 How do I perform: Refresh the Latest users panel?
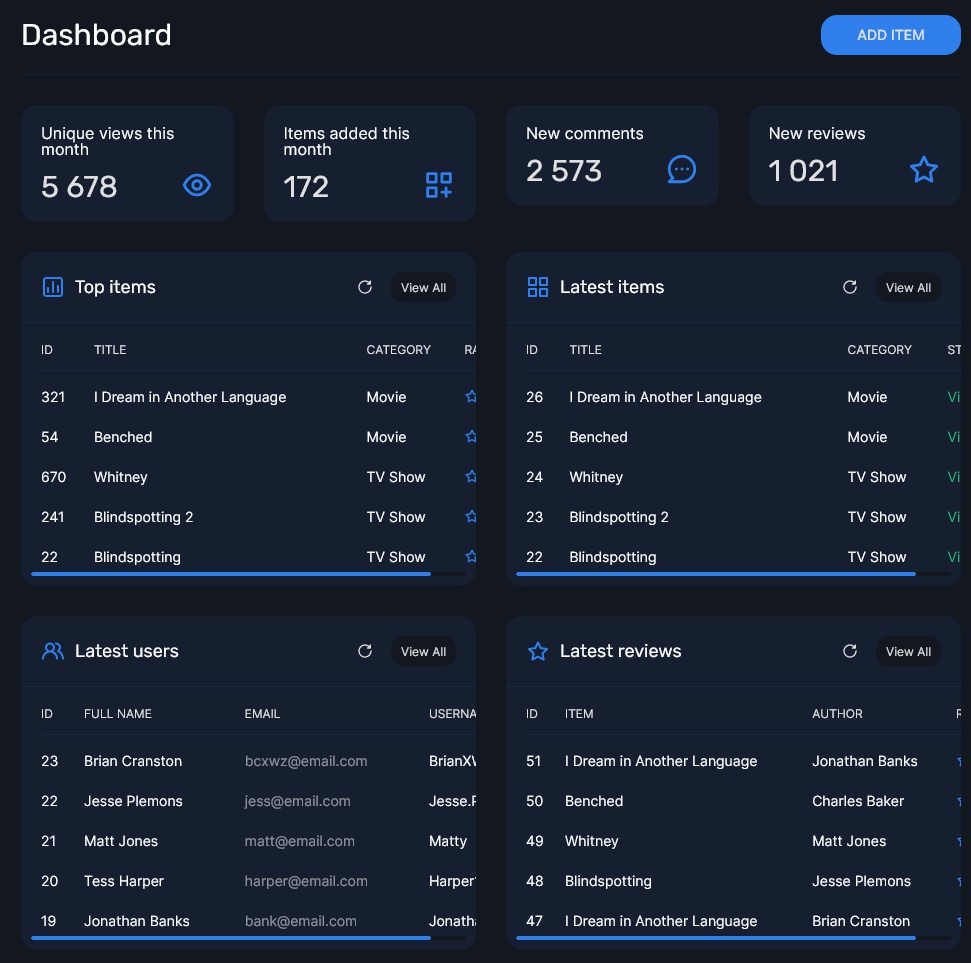tap(365, 651)
